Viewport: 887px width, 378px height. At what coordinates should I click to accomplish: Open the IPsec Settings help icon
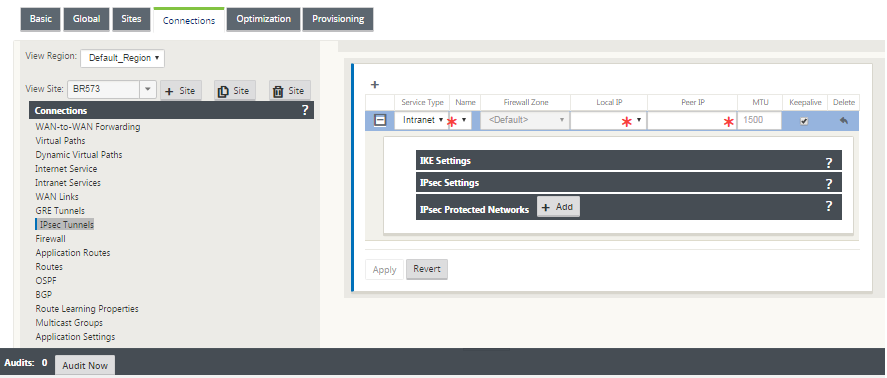829,184
